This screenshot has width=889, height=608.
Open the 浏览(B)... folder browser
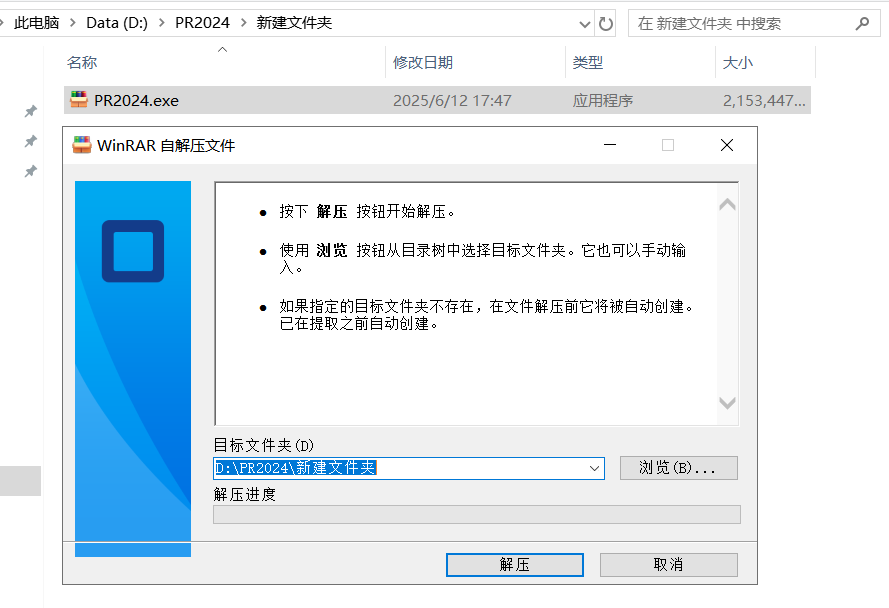pyautogui.click(x=679, y=468)
